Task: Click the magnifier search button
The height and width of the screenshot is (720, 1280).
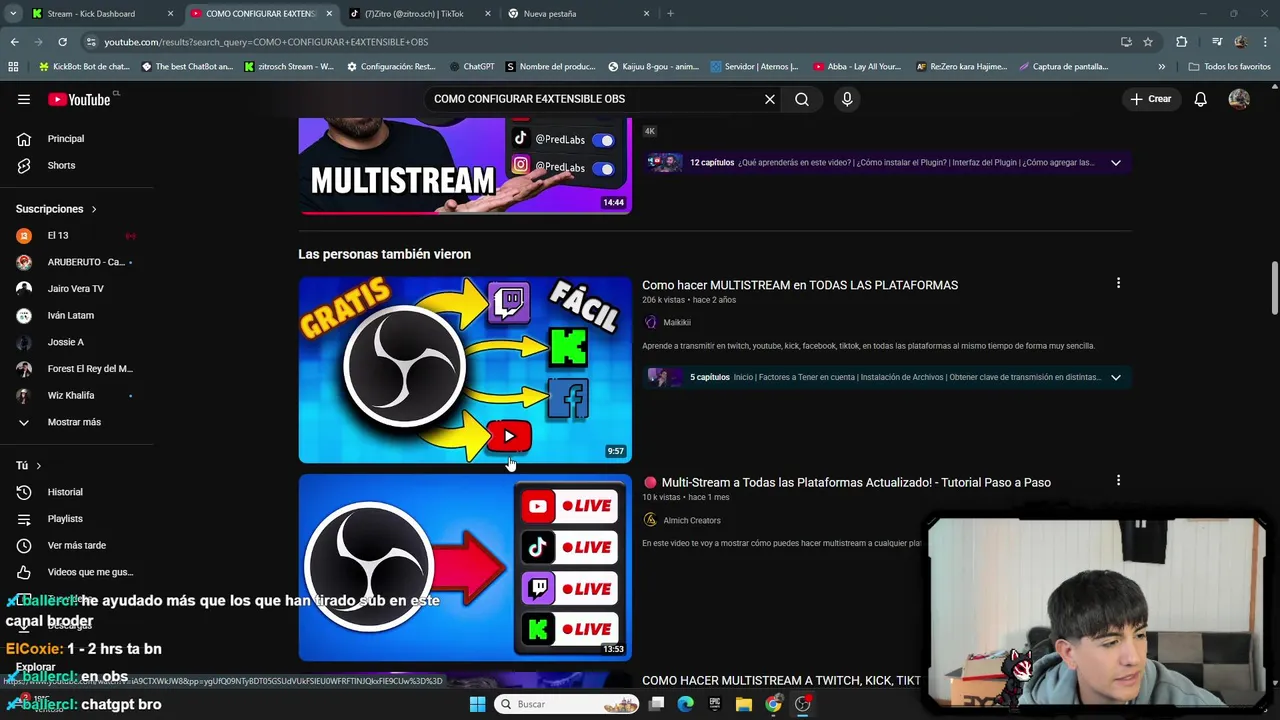Action: tap(802, 99)
